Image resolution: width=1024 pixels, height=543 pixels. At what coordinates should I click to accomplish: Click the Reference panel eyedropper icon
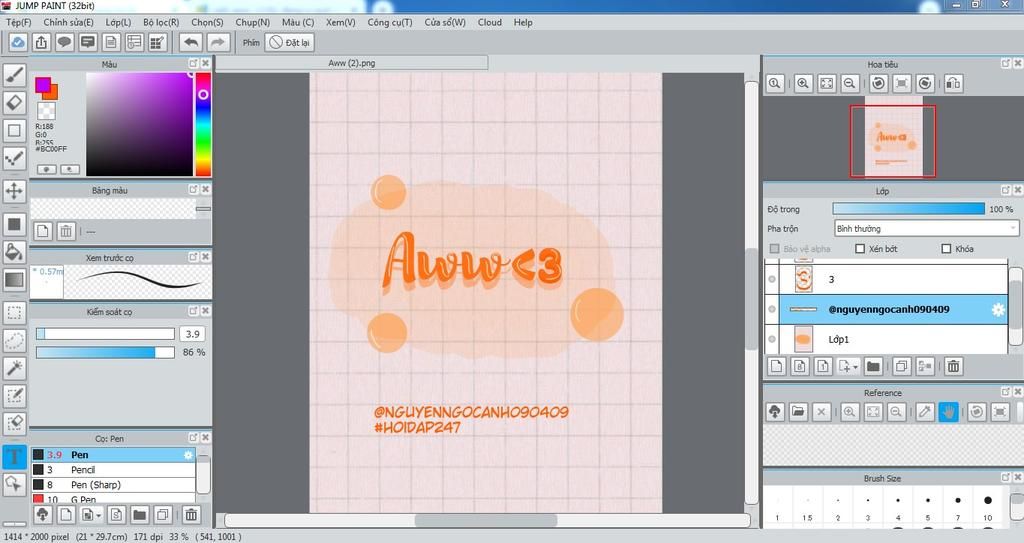click(x=925, y=412)
